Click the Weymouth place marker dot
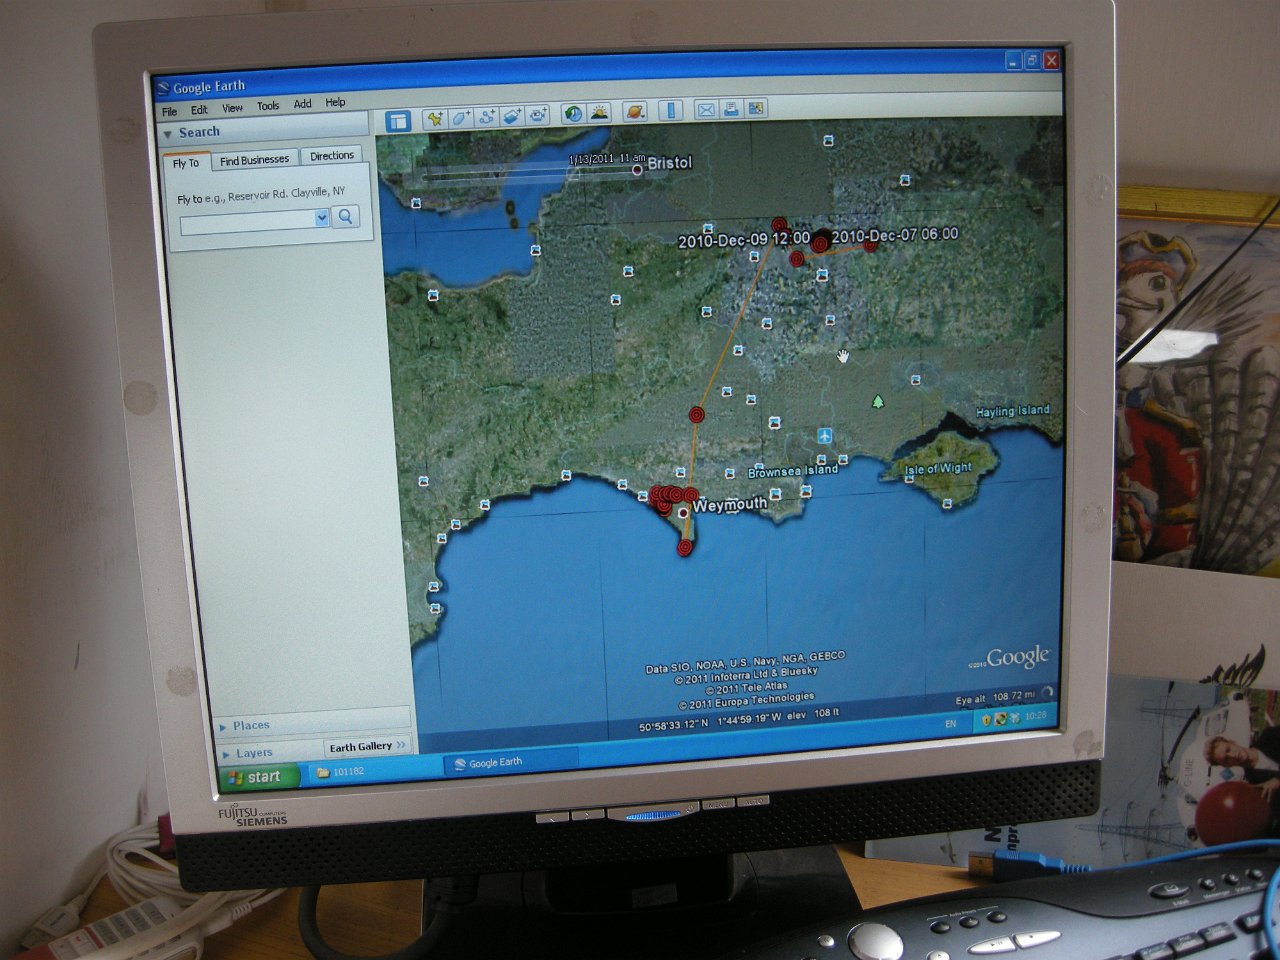The width and height of the screenshot is (1280, 960). point(683,513)
